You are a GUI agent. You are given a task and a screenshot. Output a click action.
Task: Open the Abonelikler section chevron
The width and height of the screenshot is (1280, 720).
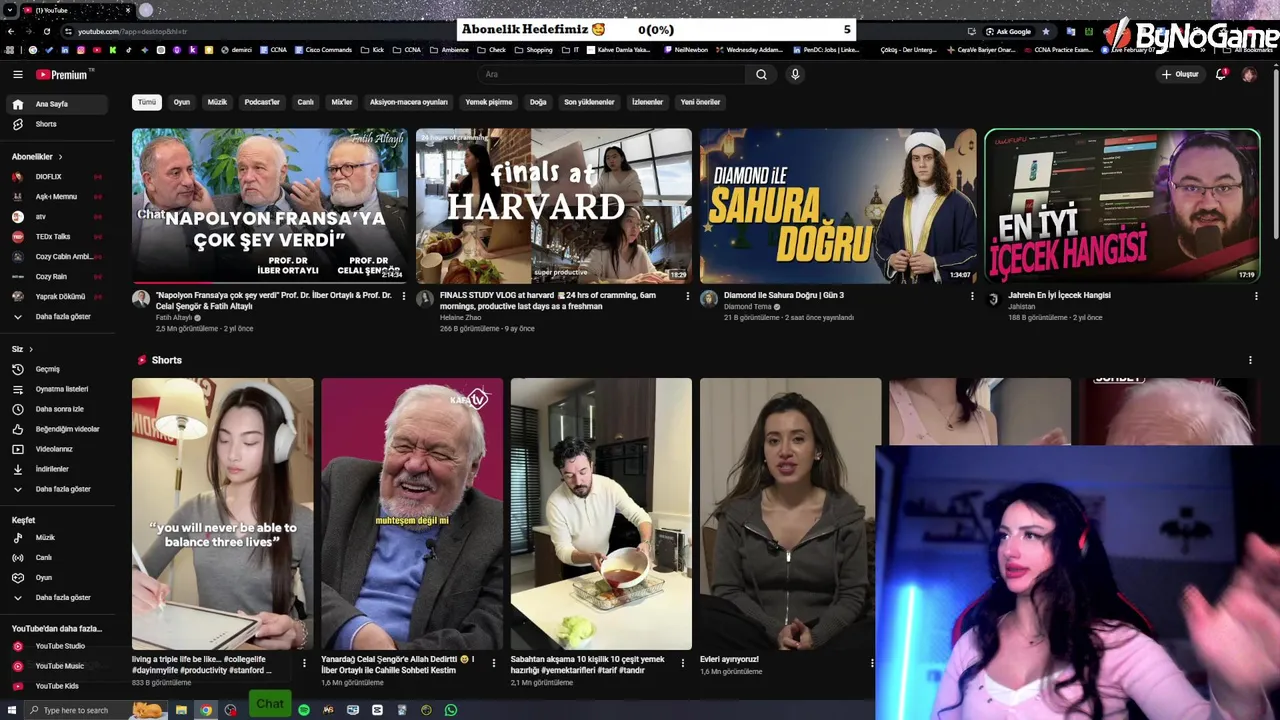click(60, 157)
